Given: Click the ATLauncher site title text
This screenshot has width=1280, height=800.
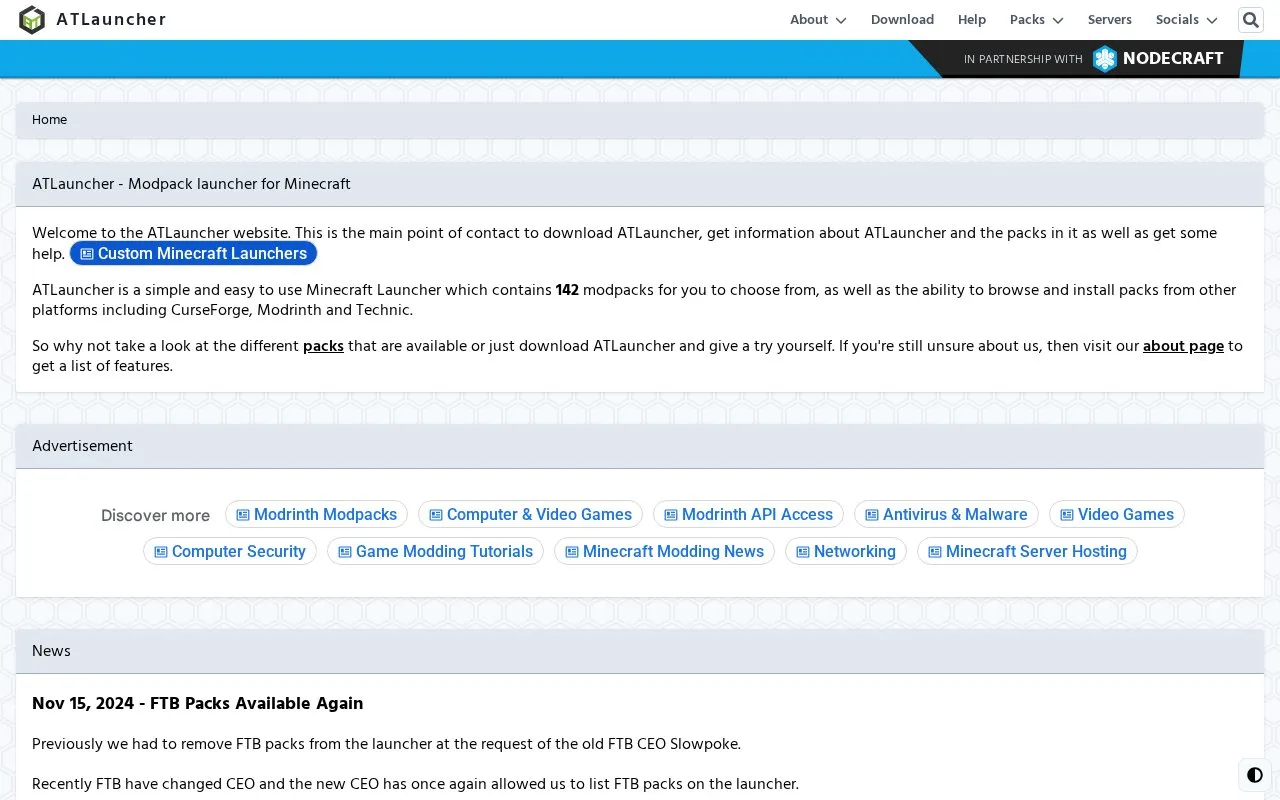Looking at the screenshot, I should click(x=111, y=20).
